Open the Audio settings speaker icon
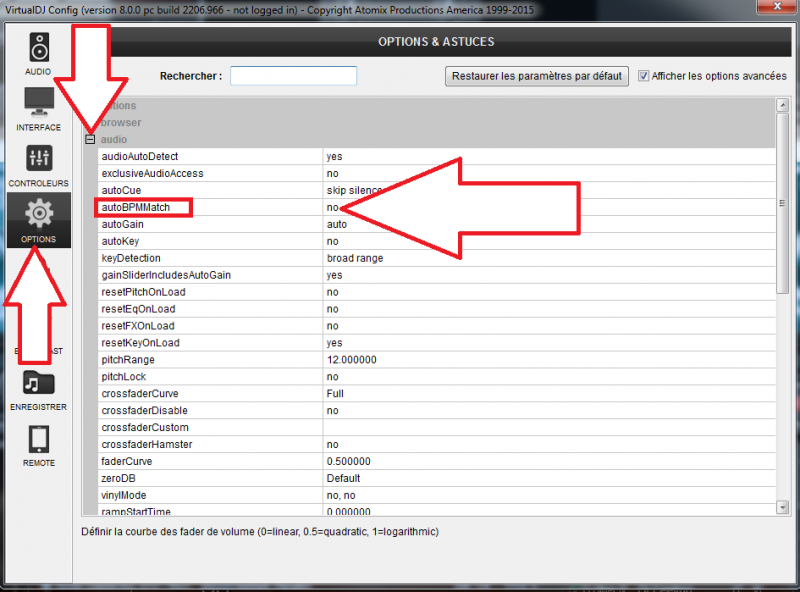The image size is (800, 592). point(39,47)
